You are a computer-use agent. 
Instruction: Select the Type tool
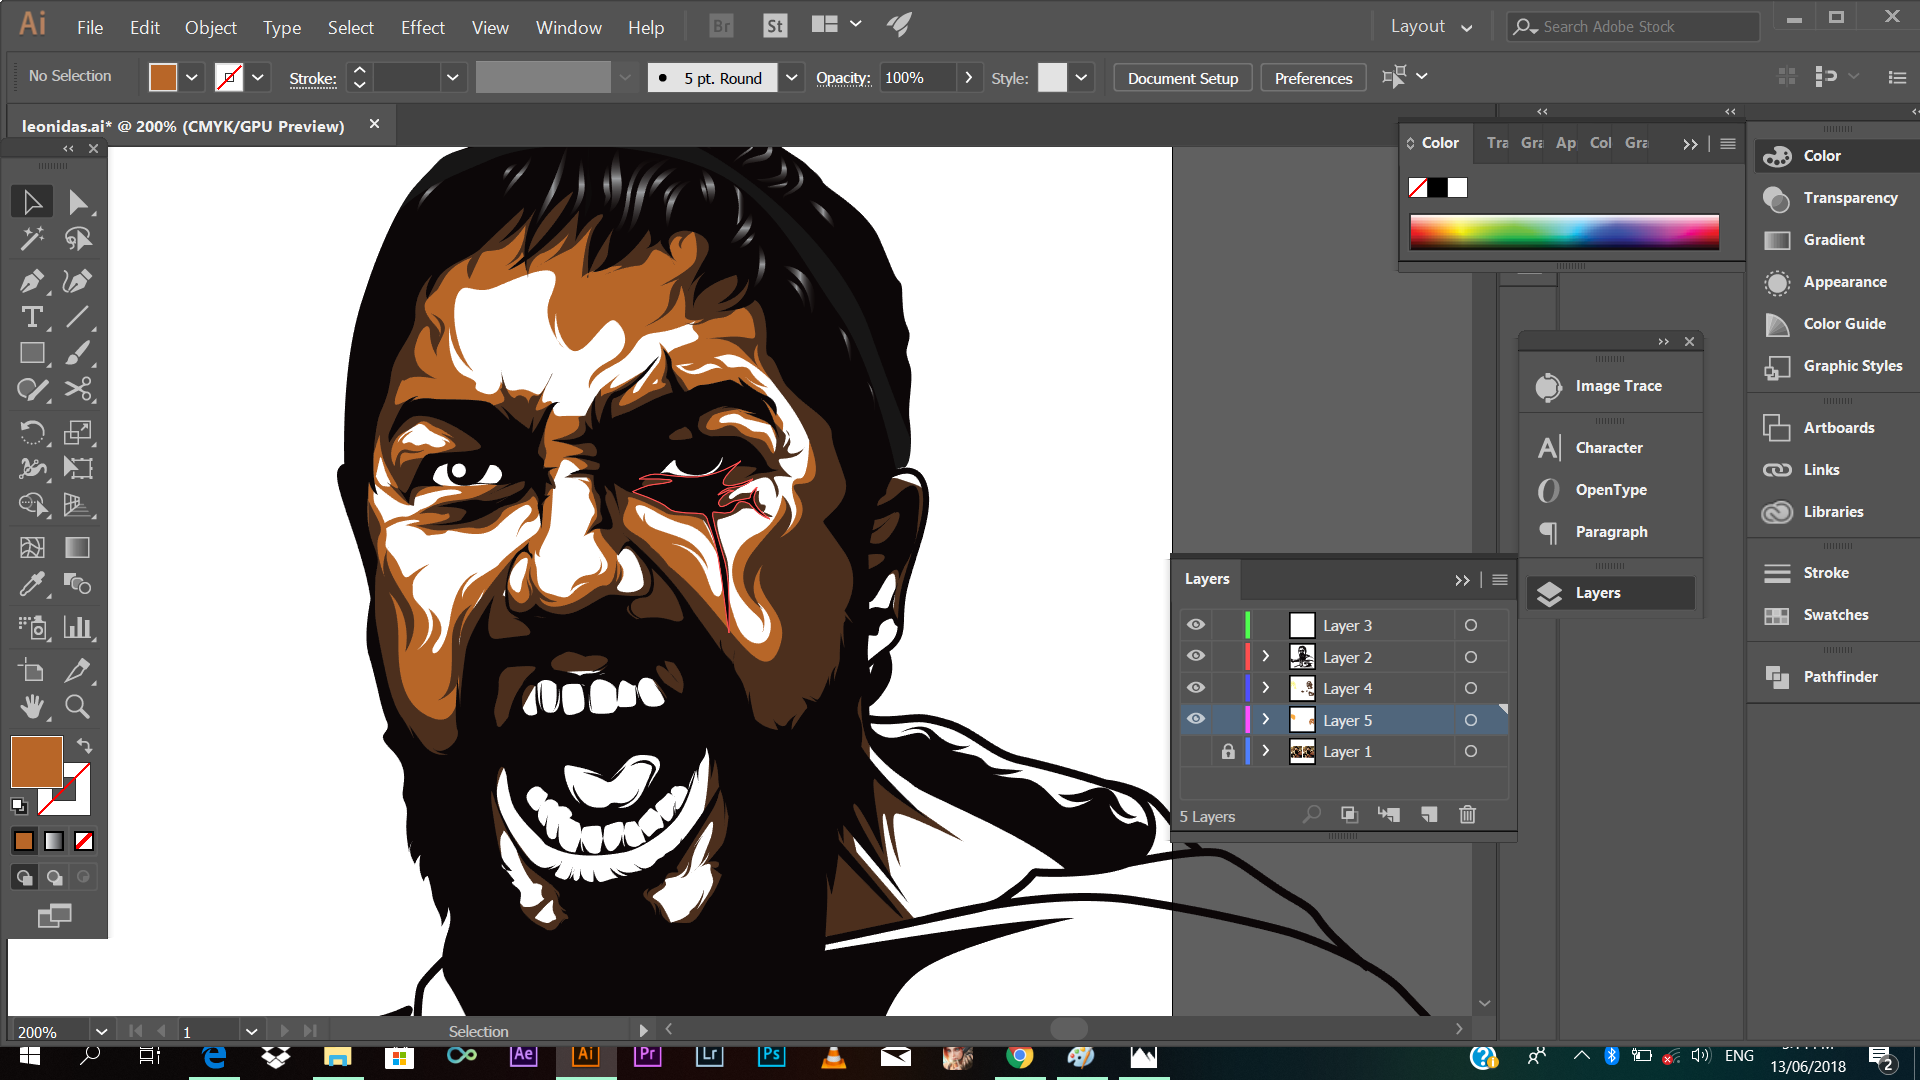pyautogui.click(x=31, y=317)
